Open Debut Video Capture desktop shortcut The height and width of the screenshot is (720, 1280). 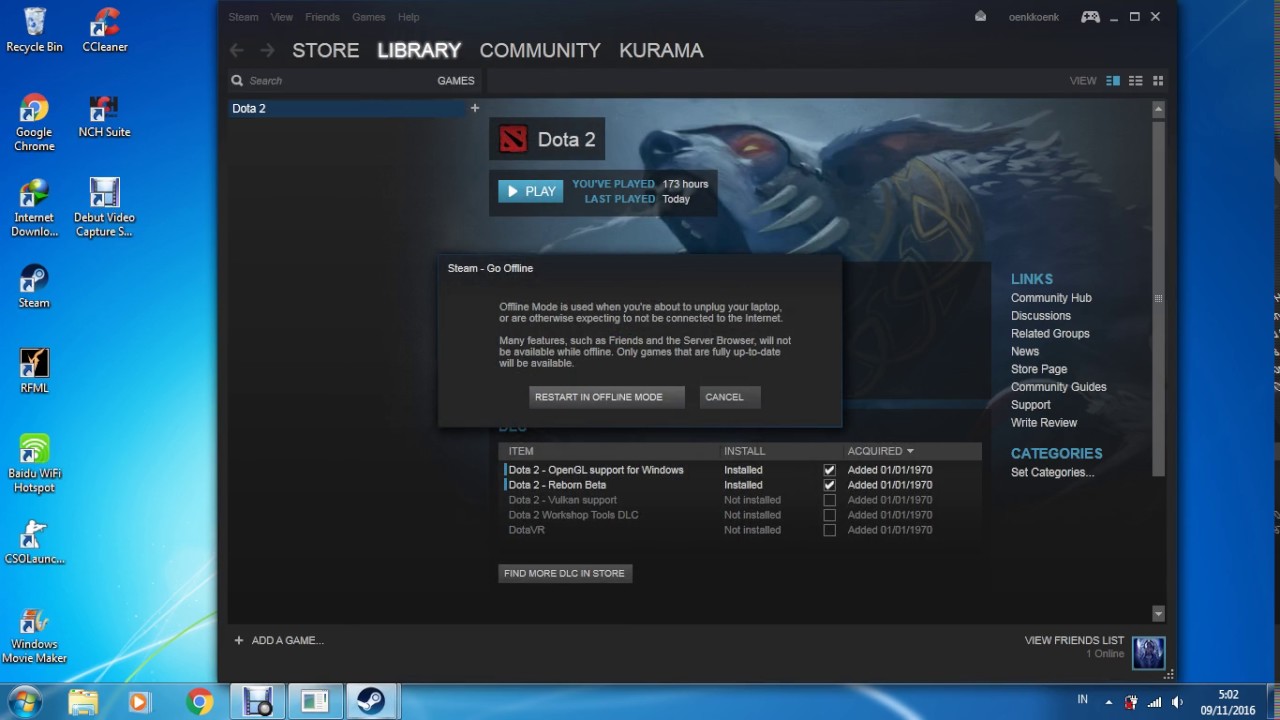tap(104, 208)
